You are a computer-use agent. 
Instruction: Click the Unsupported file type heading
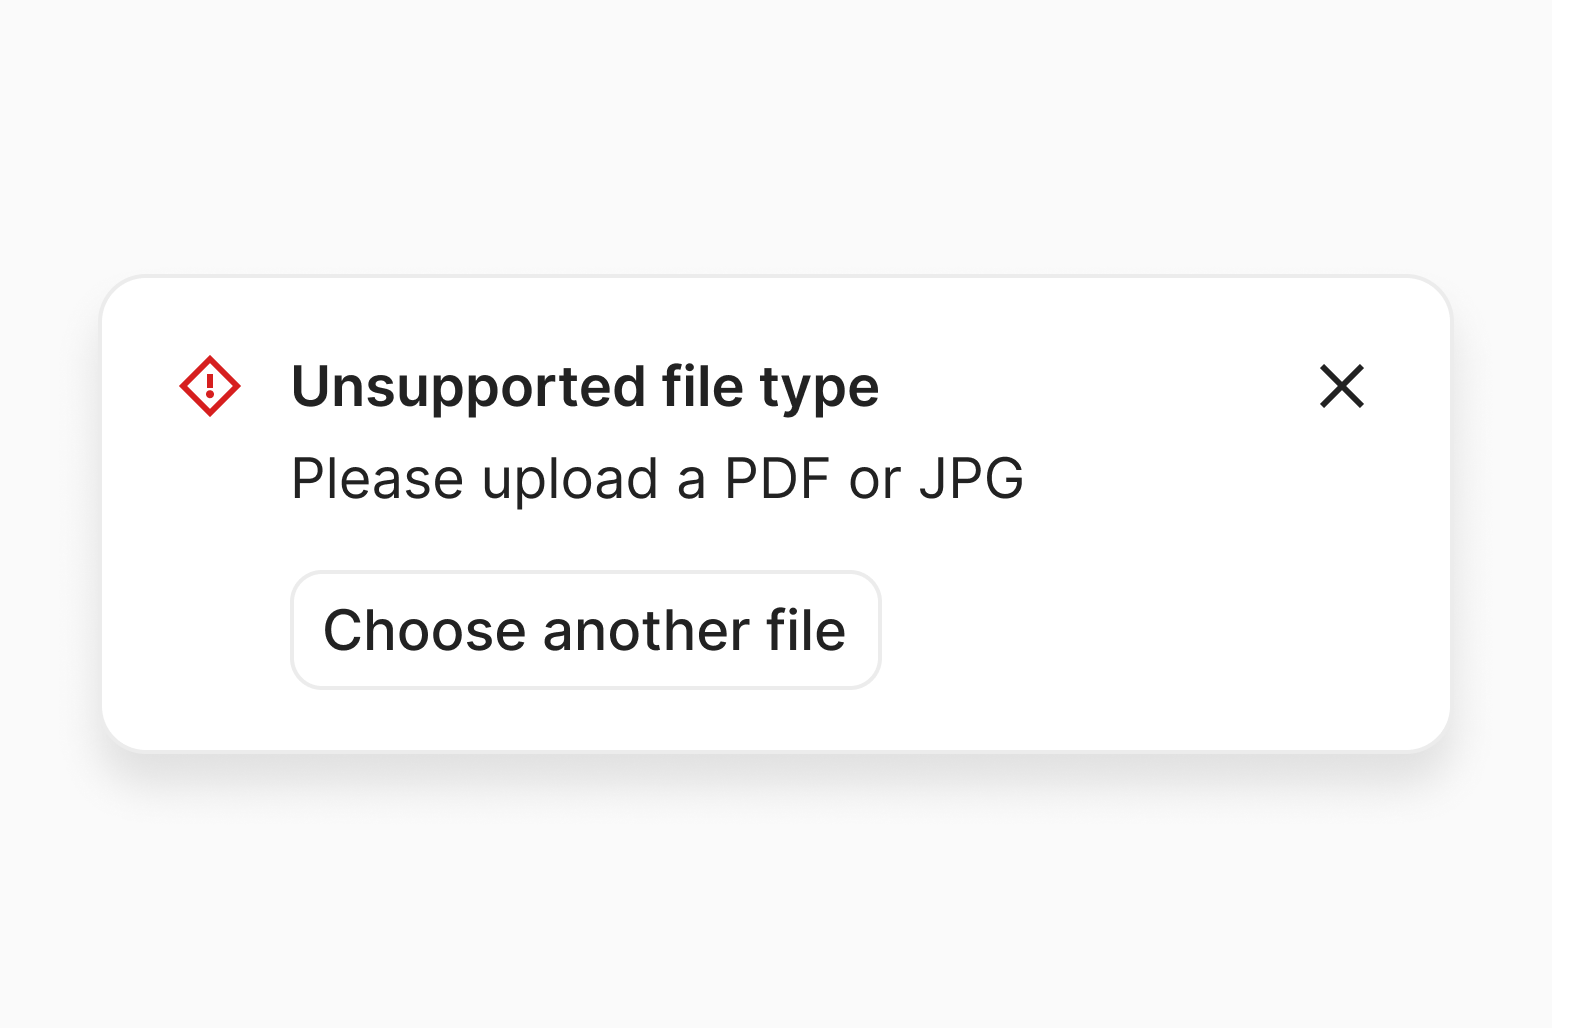(585, 387)
